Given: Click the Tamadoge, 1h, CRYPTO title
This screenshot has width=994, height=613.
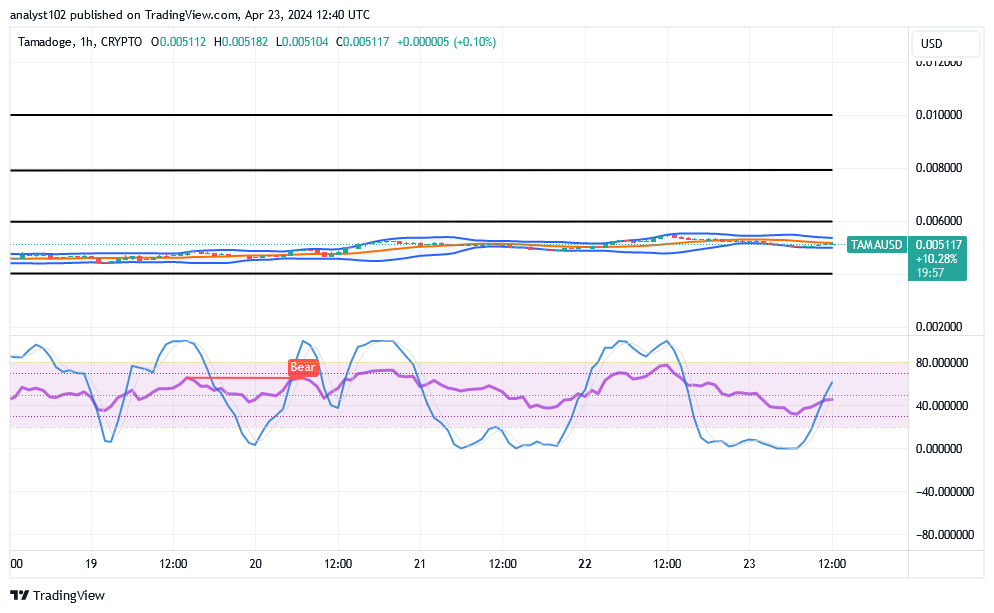Looking at the screenshot, I should click(80, 42).
